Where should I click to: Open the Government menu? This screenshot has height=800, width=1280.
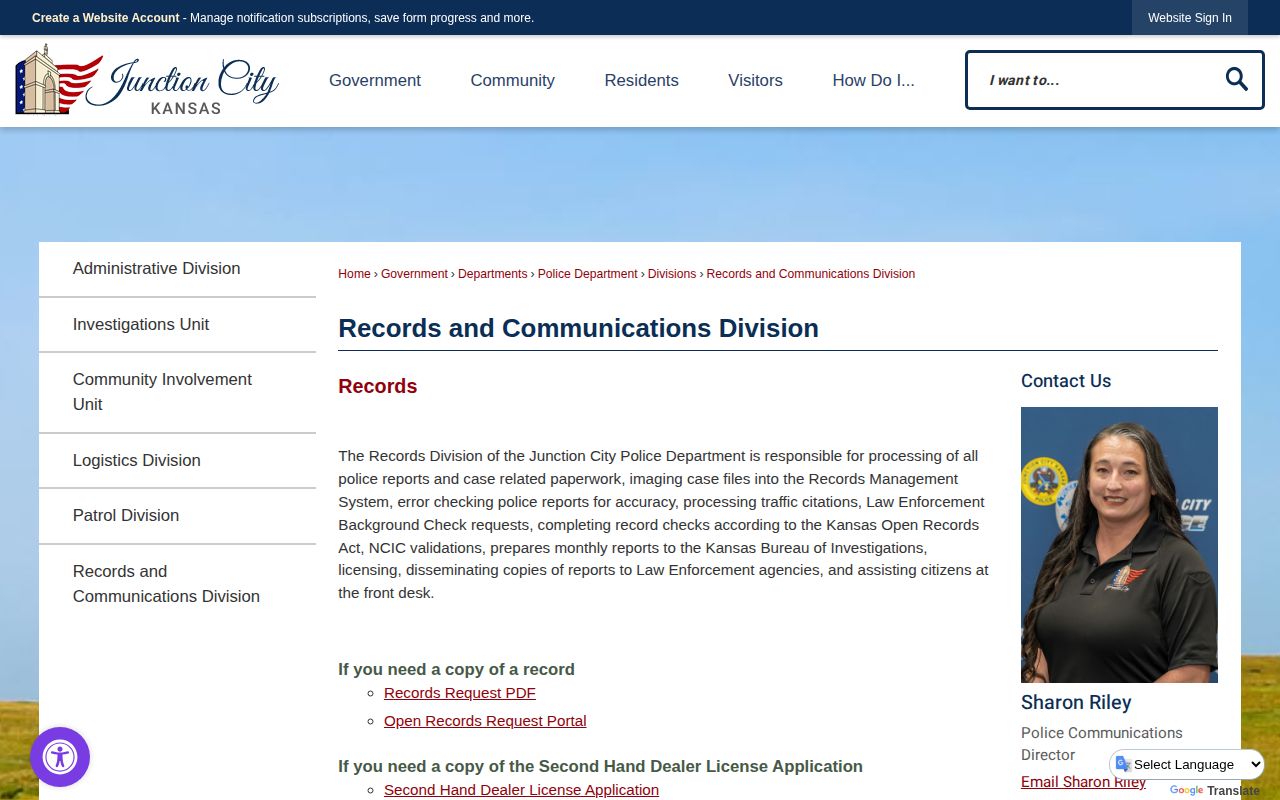pos(375,80)
